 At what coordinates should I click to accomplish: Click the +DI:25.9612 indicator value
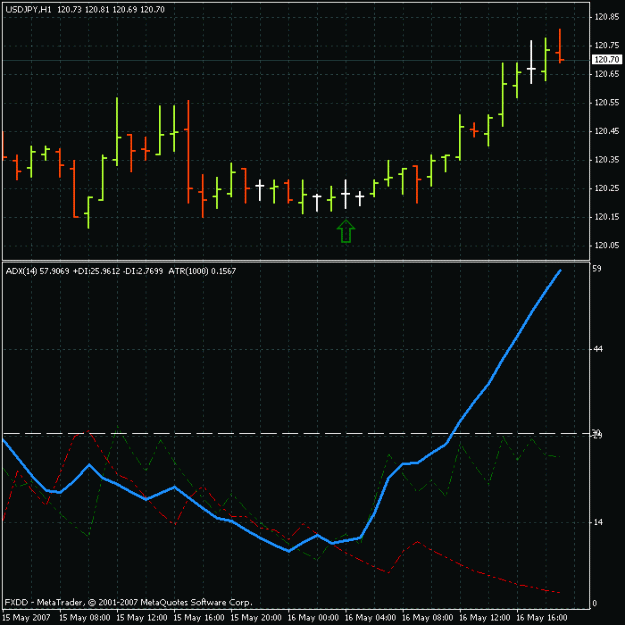point(97,271)
